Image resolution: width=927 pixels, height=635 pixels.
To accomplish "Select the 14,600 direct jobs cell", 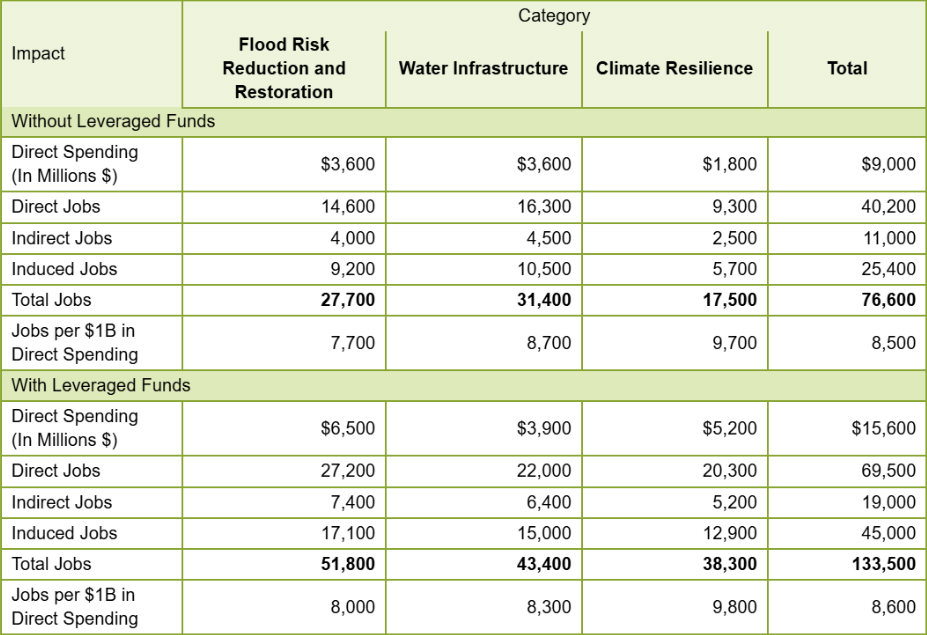I will click(x=284, y=207).
